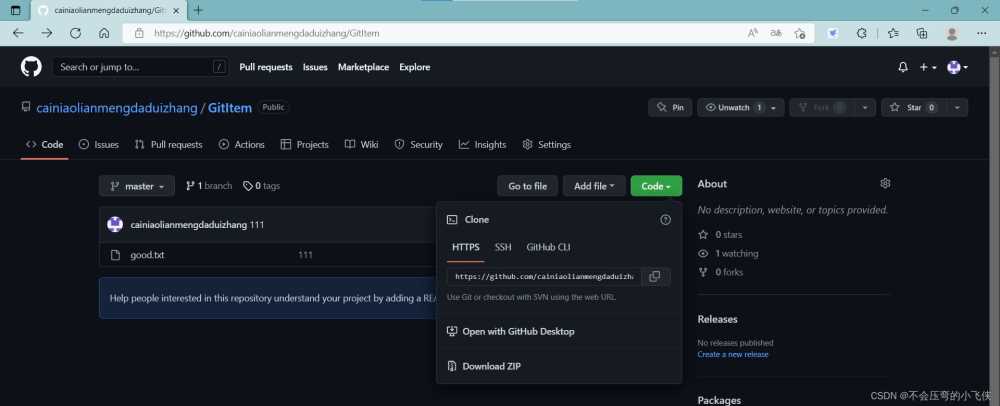This screenshot has height=406, width=1000.
Task: Click the Go to file button
Action: [x=527, y=186]
